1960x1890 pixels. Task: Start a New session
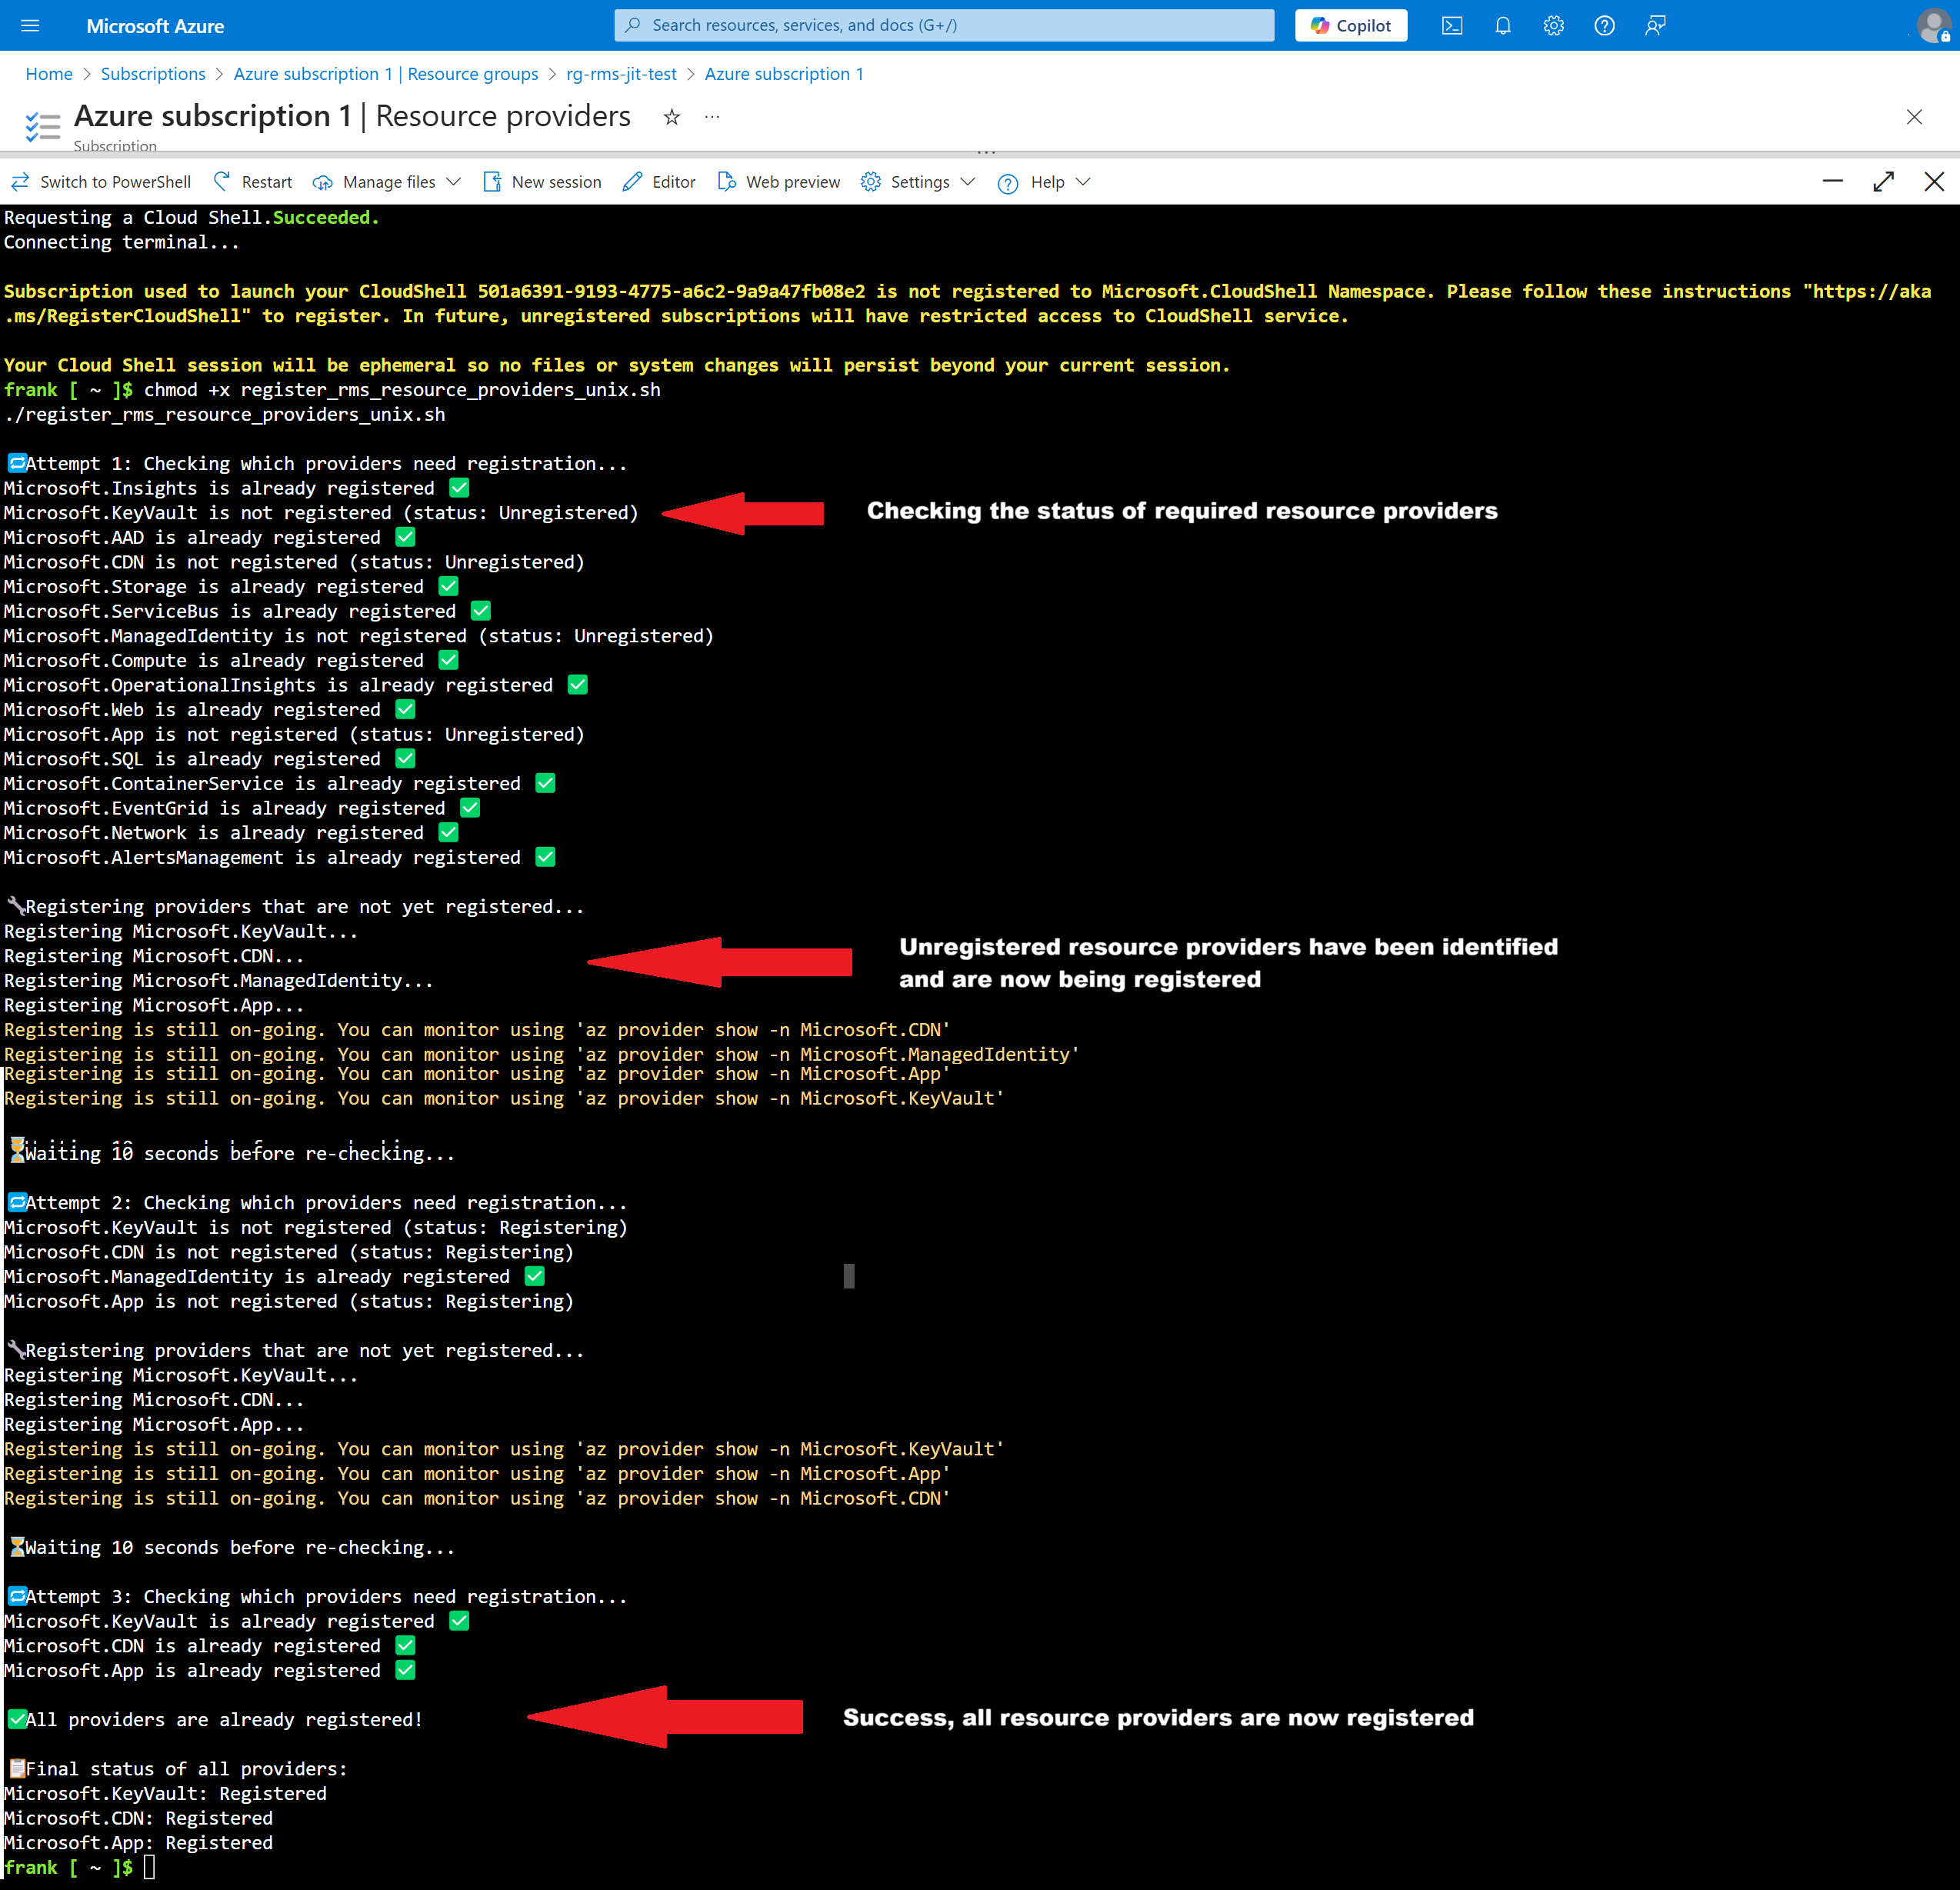point(542,182)
